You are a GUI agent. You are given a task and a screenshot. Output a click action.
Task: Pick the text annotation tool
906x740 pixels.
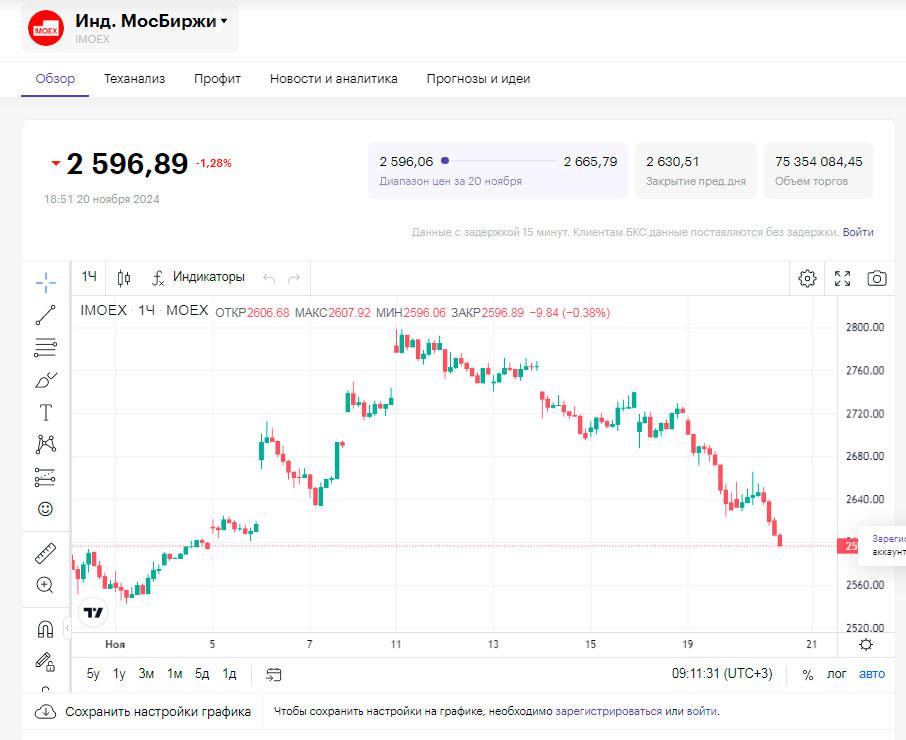[45, 412]
